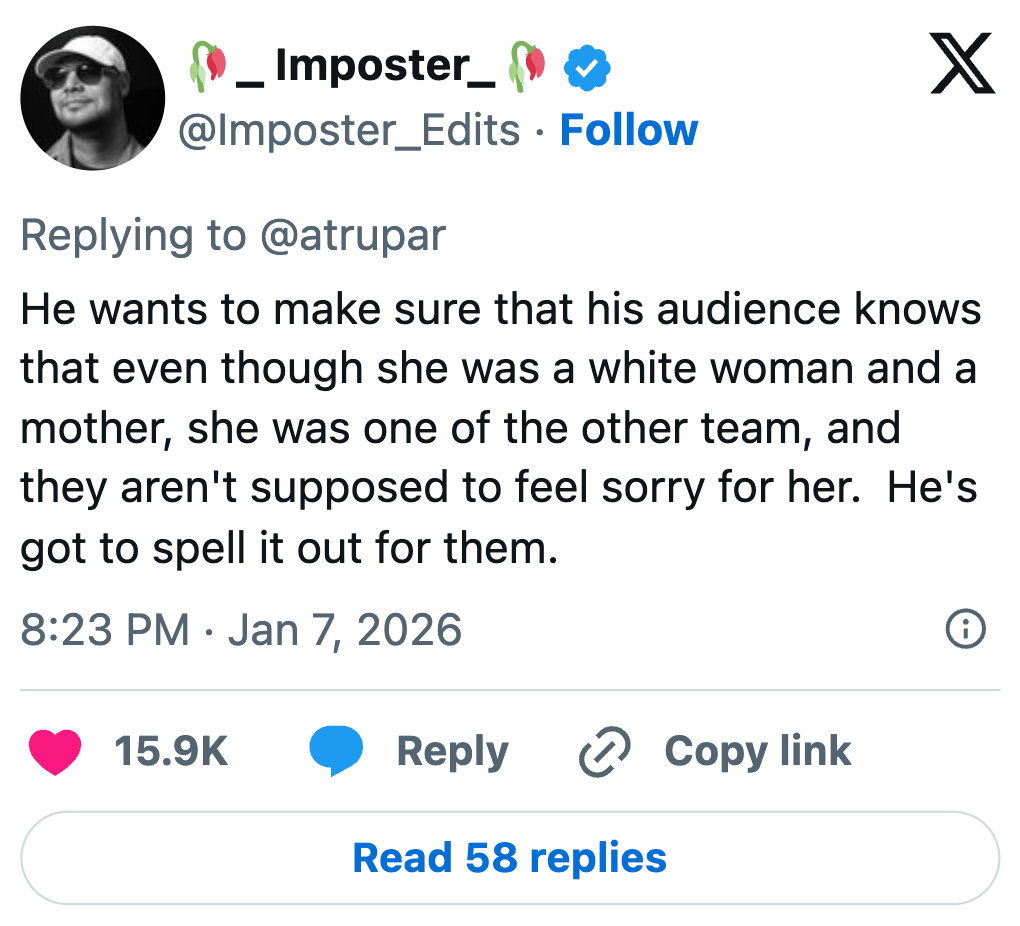Click the chain link icon
1020x926 pixels.
(605, 752)
